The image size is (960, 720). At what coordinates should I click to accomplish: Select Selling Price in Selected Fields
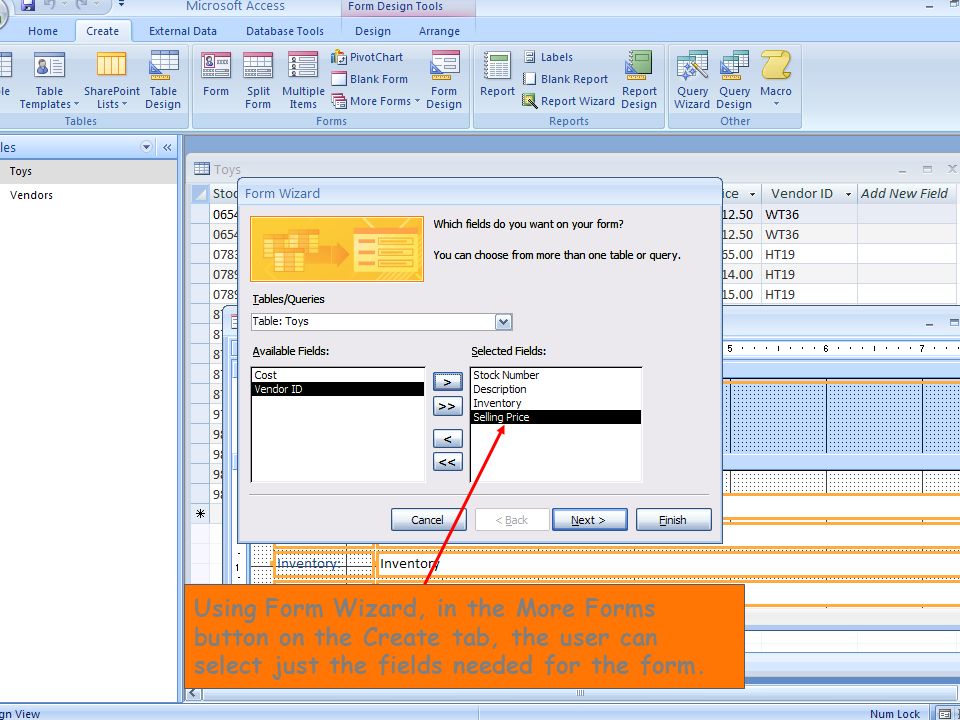[x=555, y=418]
